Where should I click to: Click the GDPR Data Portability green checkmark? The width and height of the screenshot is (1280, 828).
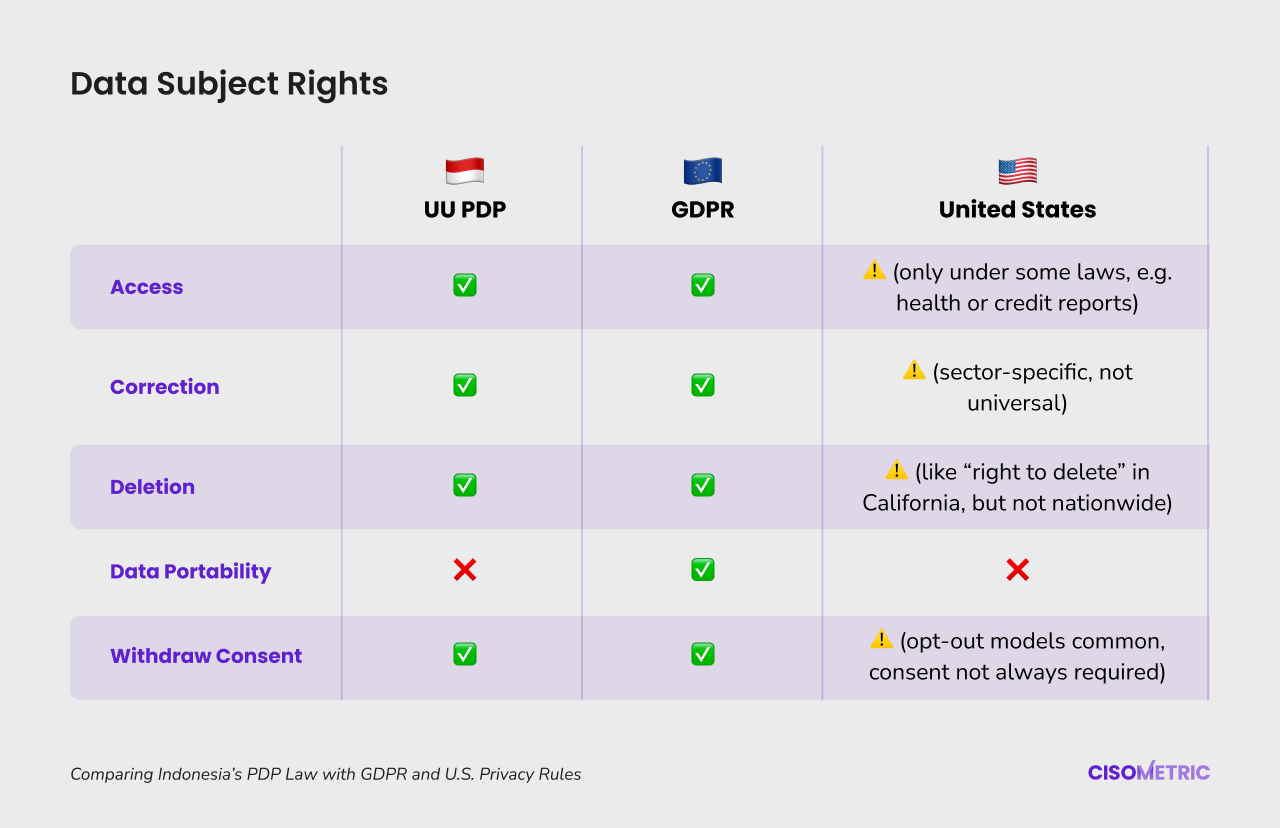pyautogui.click(x=702, y=570)
